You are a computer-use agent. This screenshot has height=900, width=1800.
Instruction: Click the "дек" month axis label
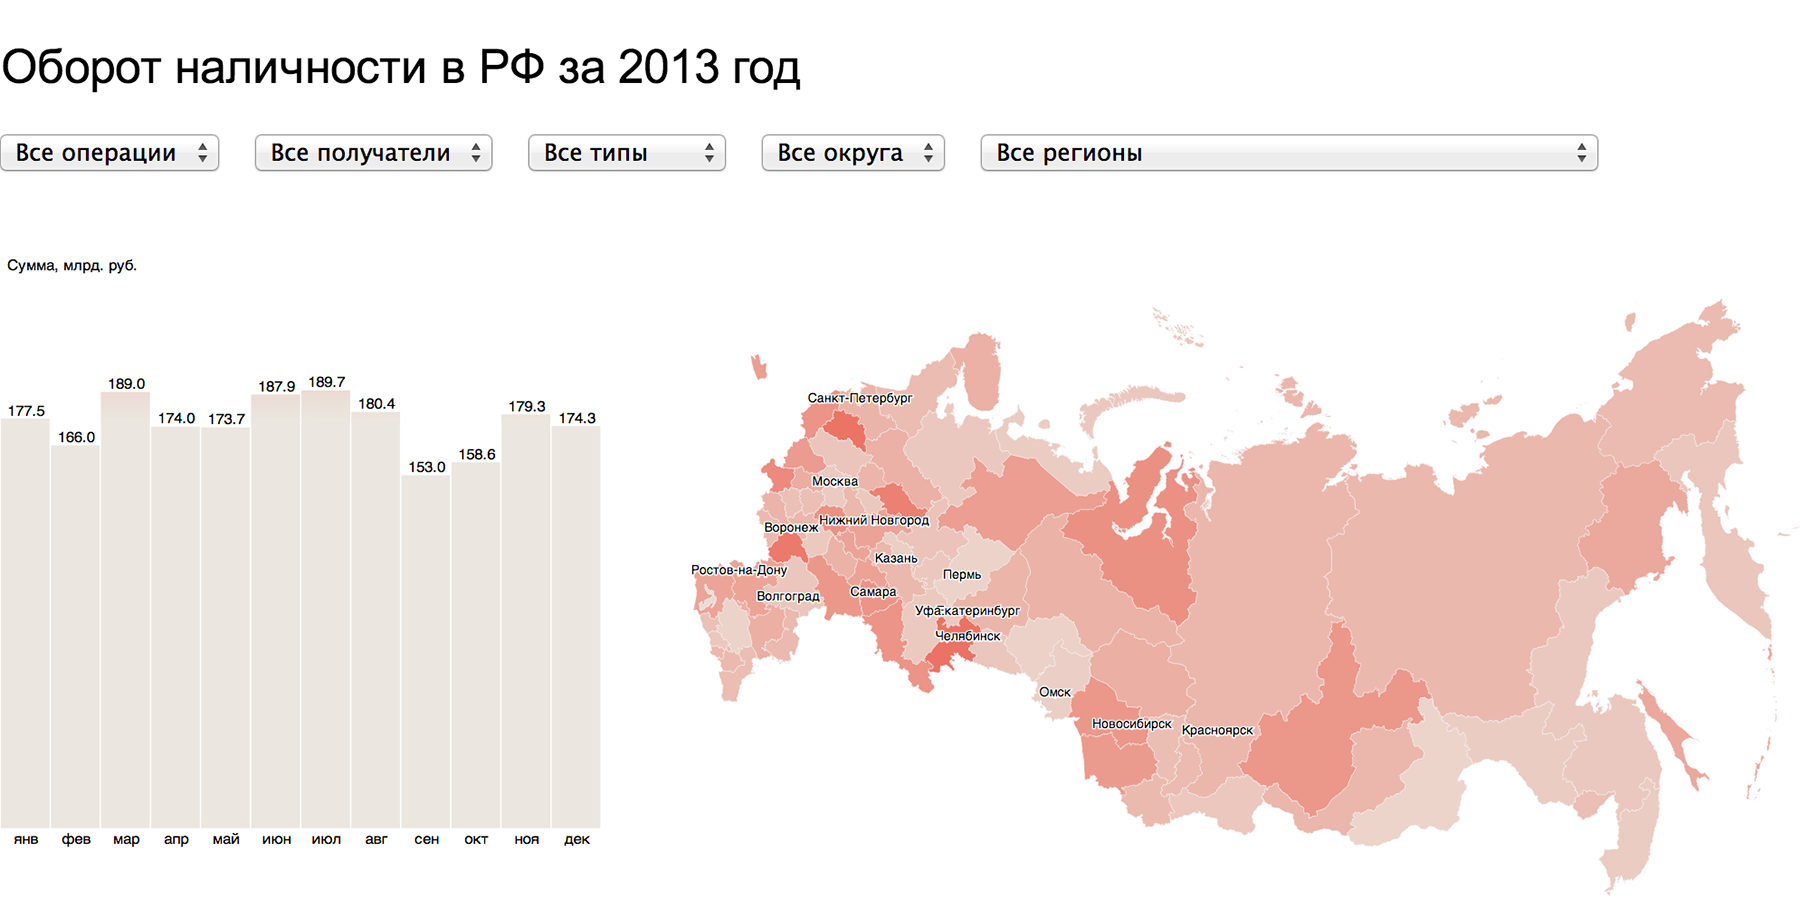(577, 839)
